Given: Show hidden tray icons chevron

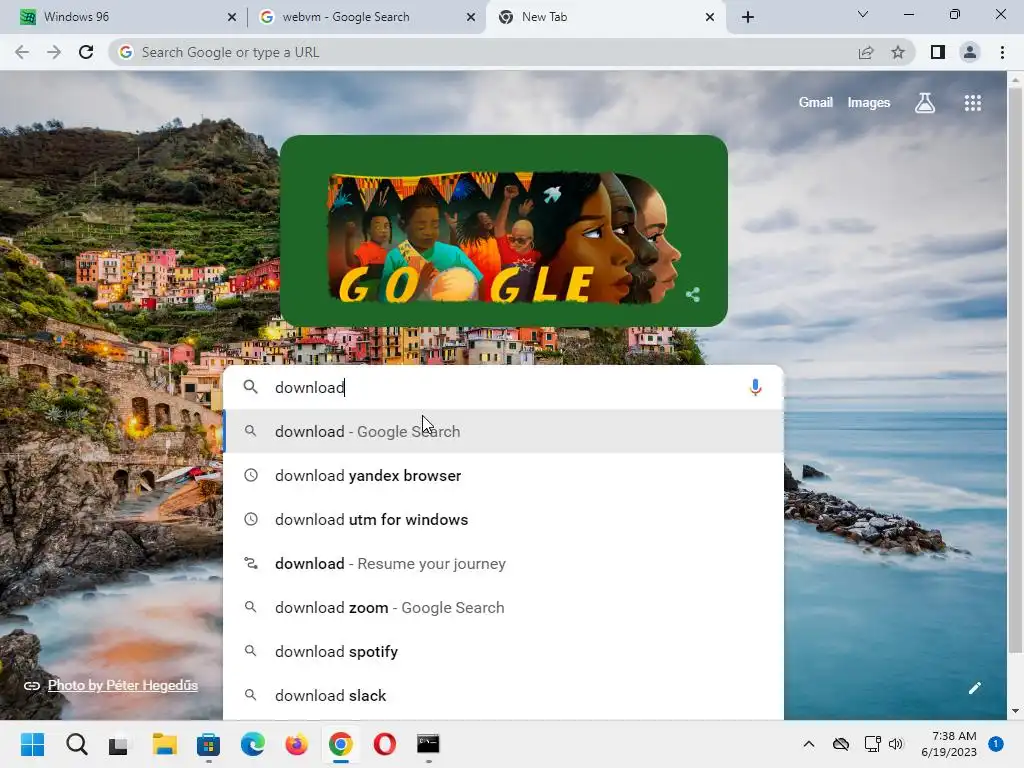Looking at the screenshot, I should pos(808,744).
